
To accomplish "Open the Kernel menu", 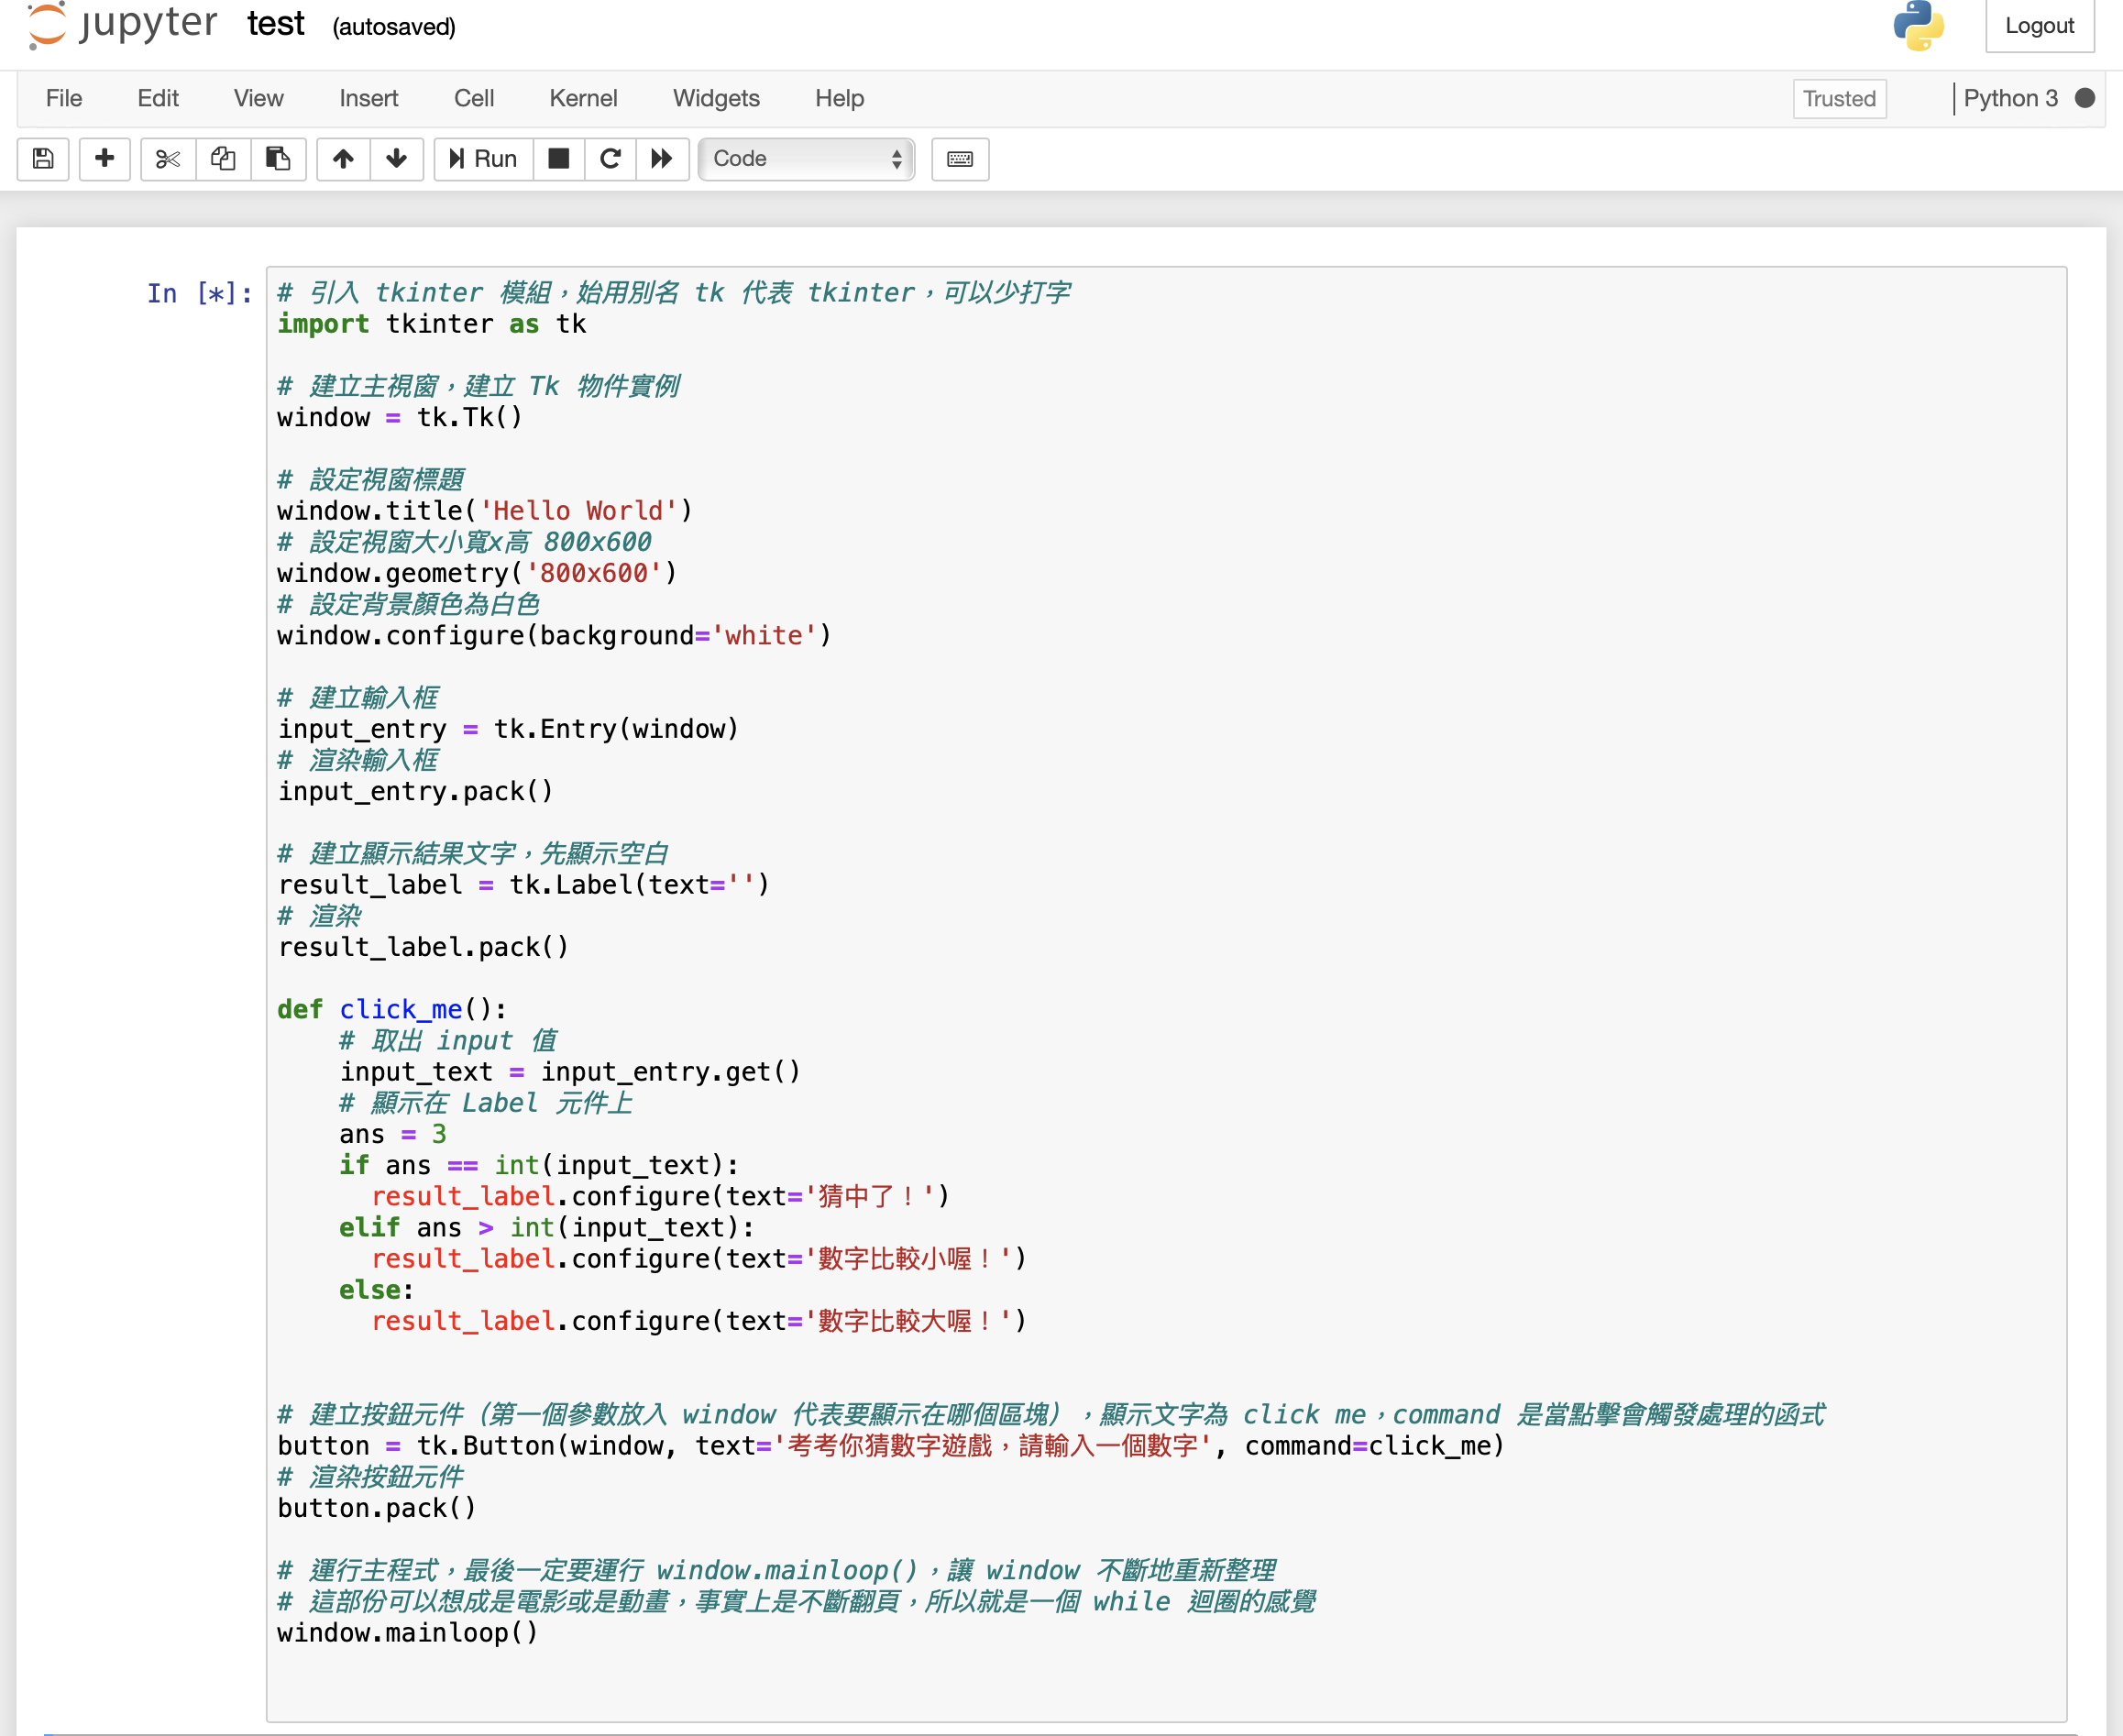I will tap(583, 98).
